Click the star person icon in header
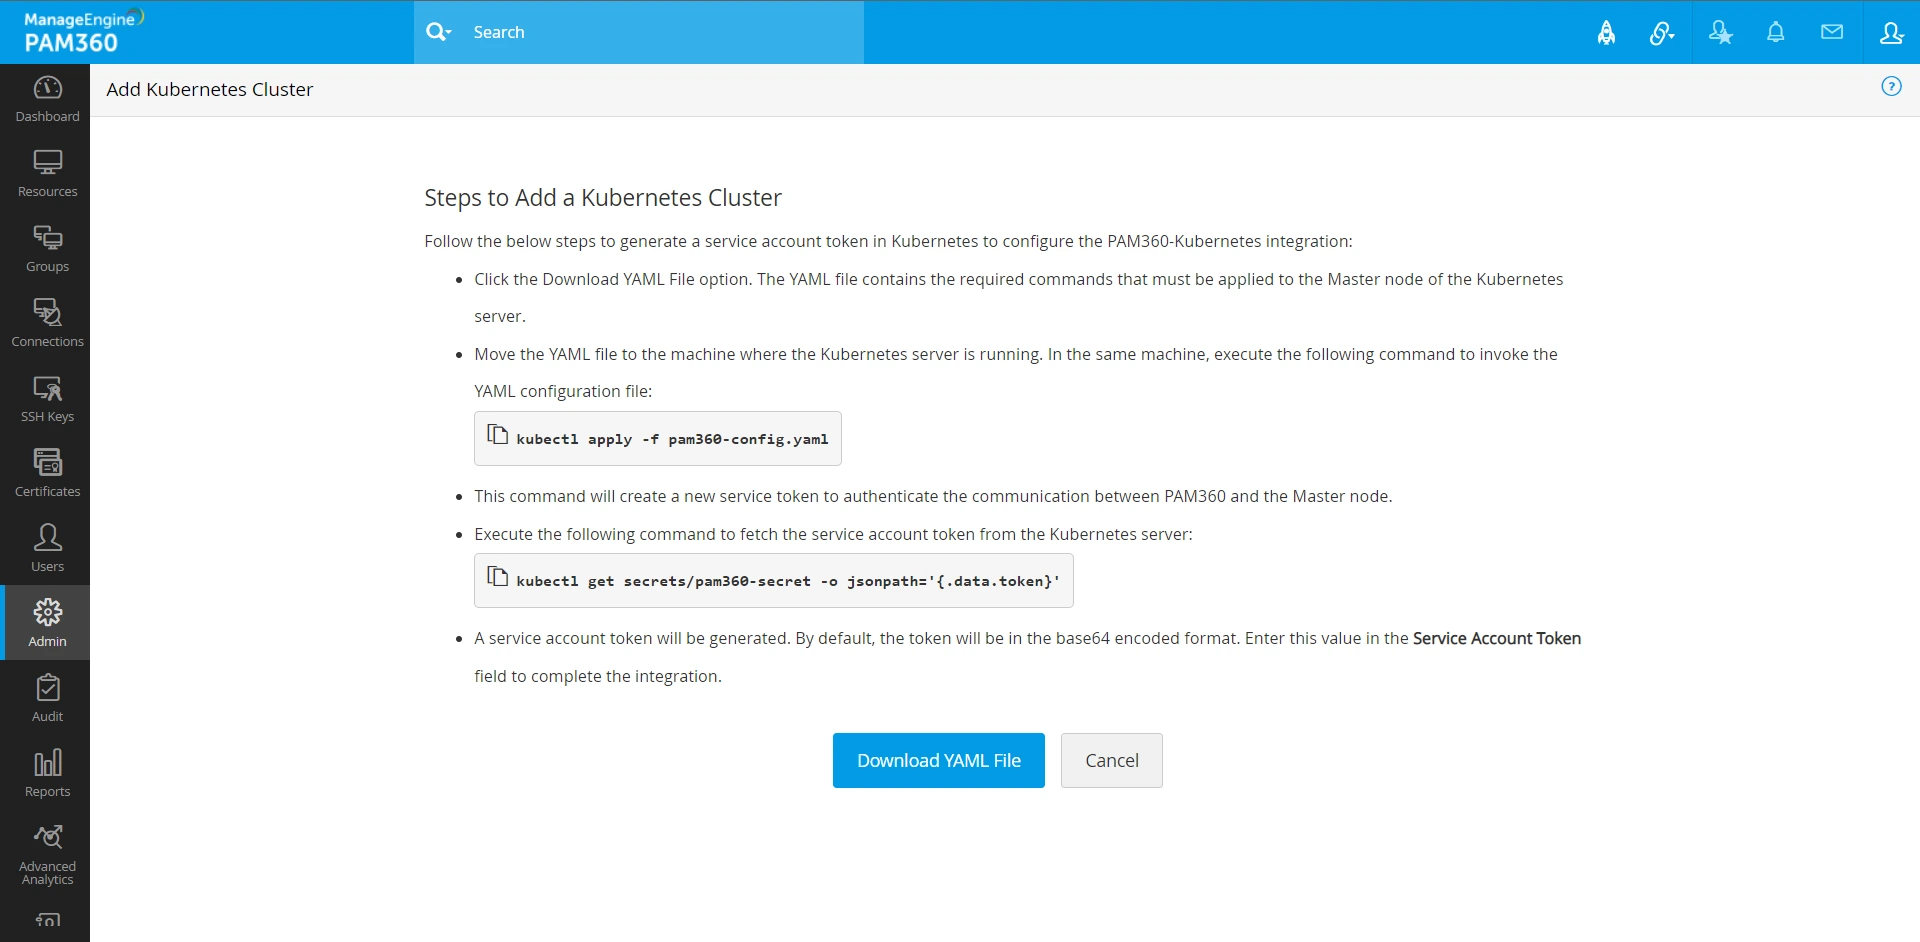Screen dimensions: 1920x942 coord(1720,33)
